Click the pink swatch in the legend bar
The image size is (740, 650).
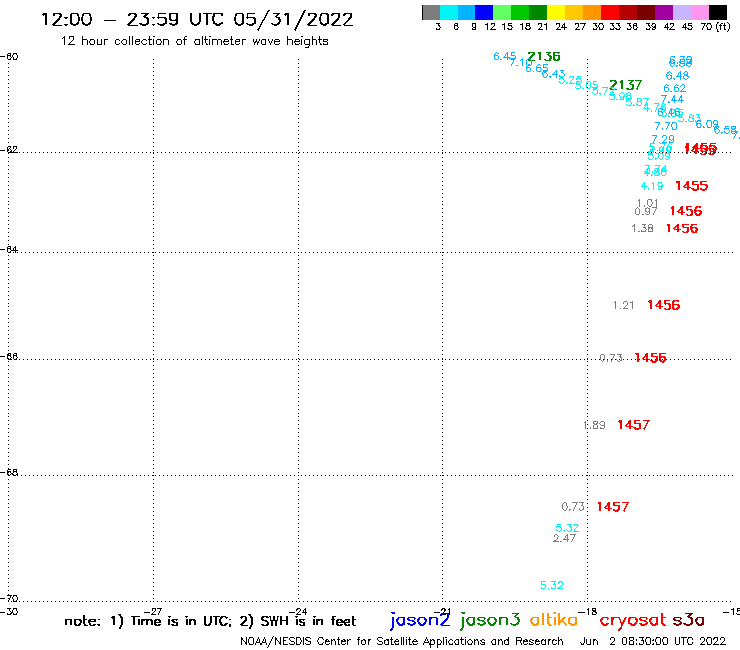[700, 12]
